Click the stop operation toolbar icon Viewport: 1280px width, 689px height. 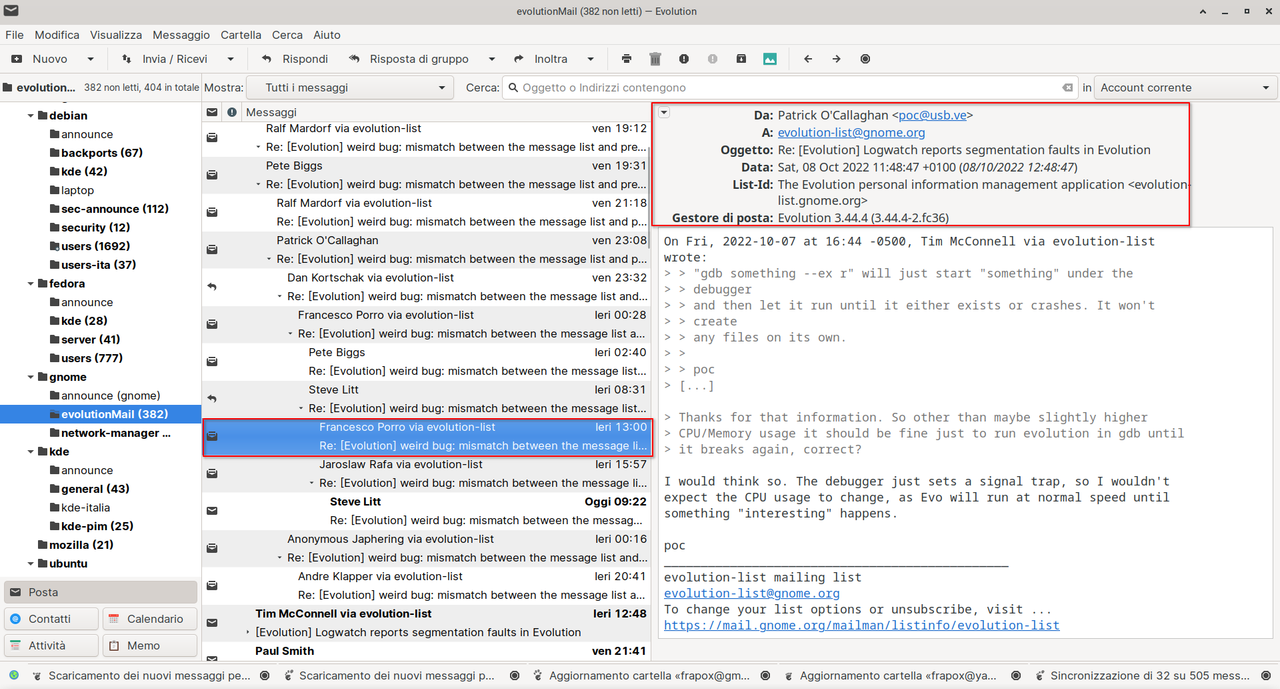pyautogui.click(x=865, y=59)
